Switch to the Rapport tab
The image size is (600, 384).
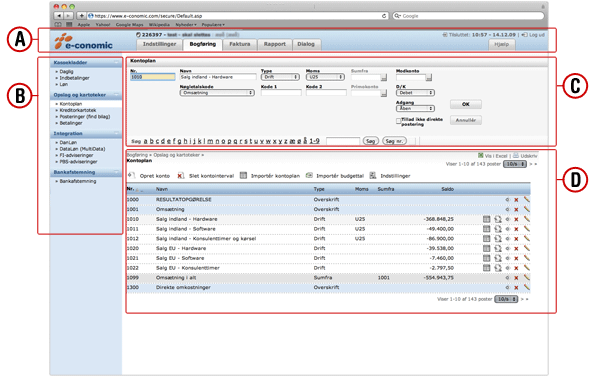click(274, 44)
